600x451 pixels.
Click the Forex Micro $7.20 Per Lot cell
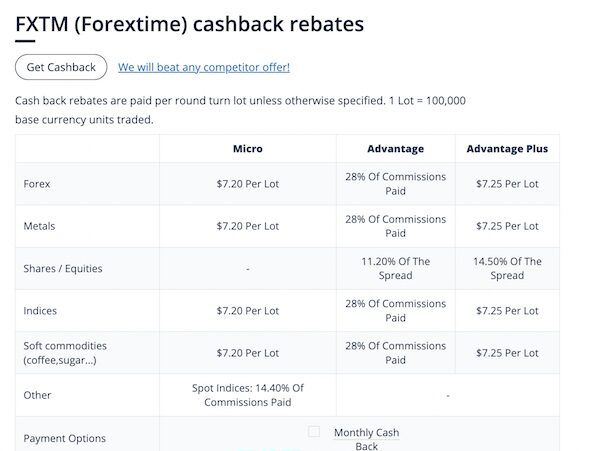click(248, 184)
